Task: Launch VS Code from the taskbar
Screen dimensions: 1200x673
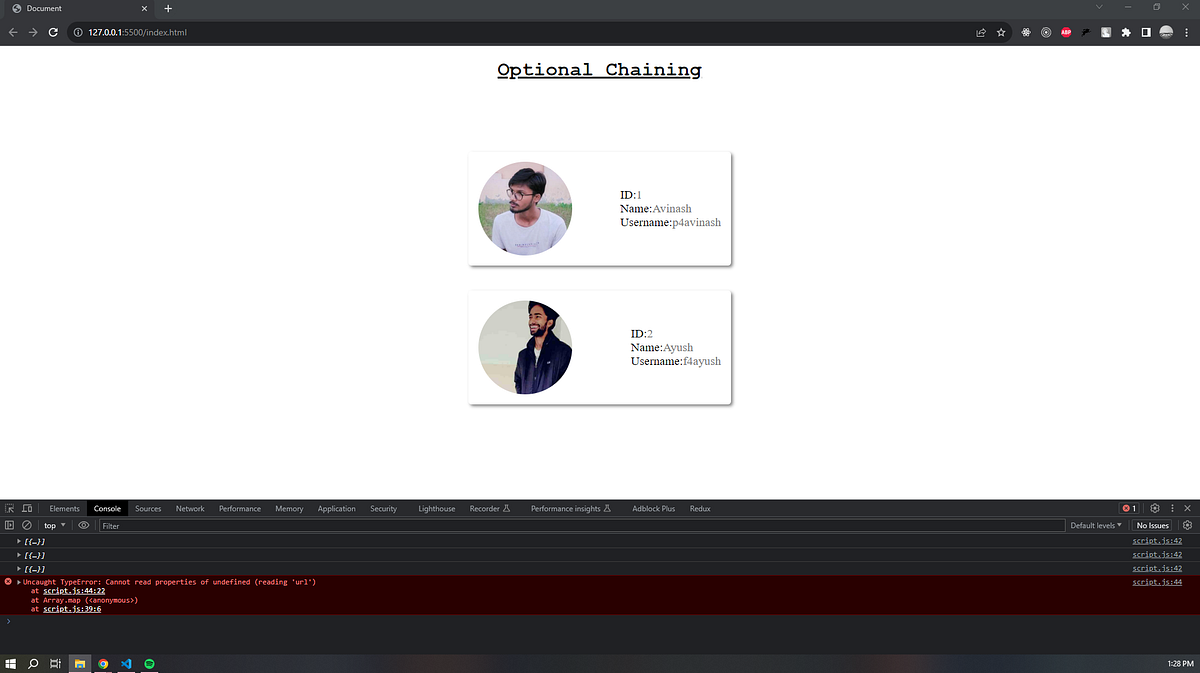Action: click(x=126, y=663)
